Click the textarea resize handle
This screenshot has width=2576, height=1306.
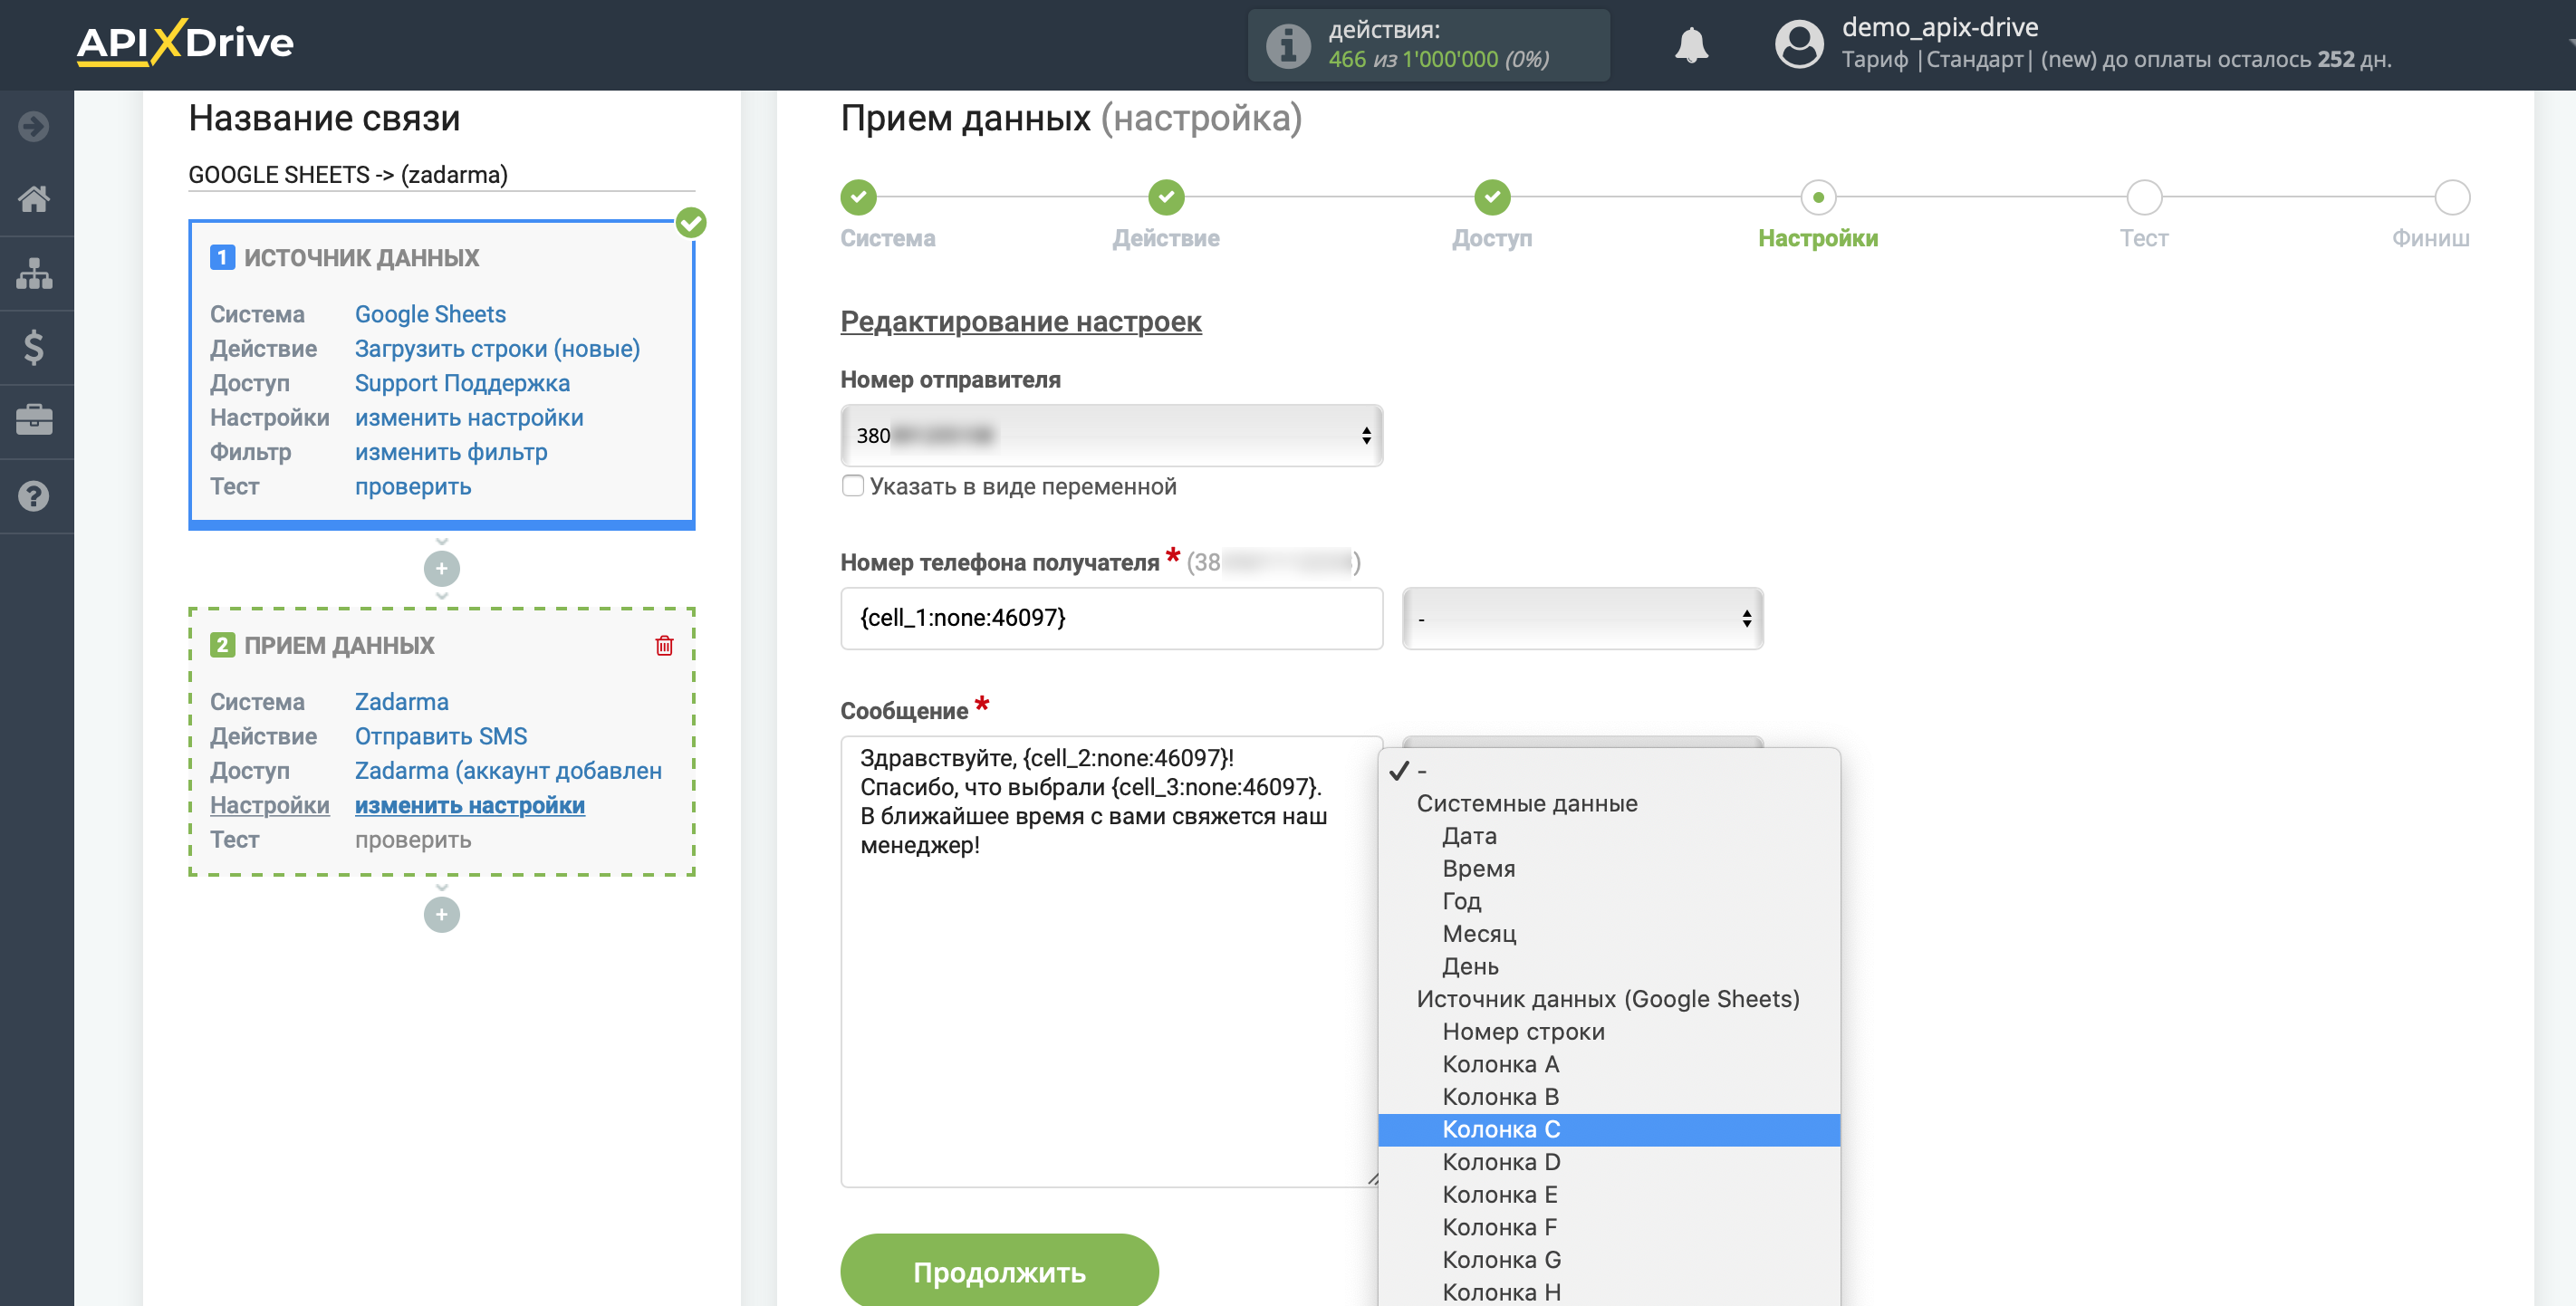point(1373,1178)
